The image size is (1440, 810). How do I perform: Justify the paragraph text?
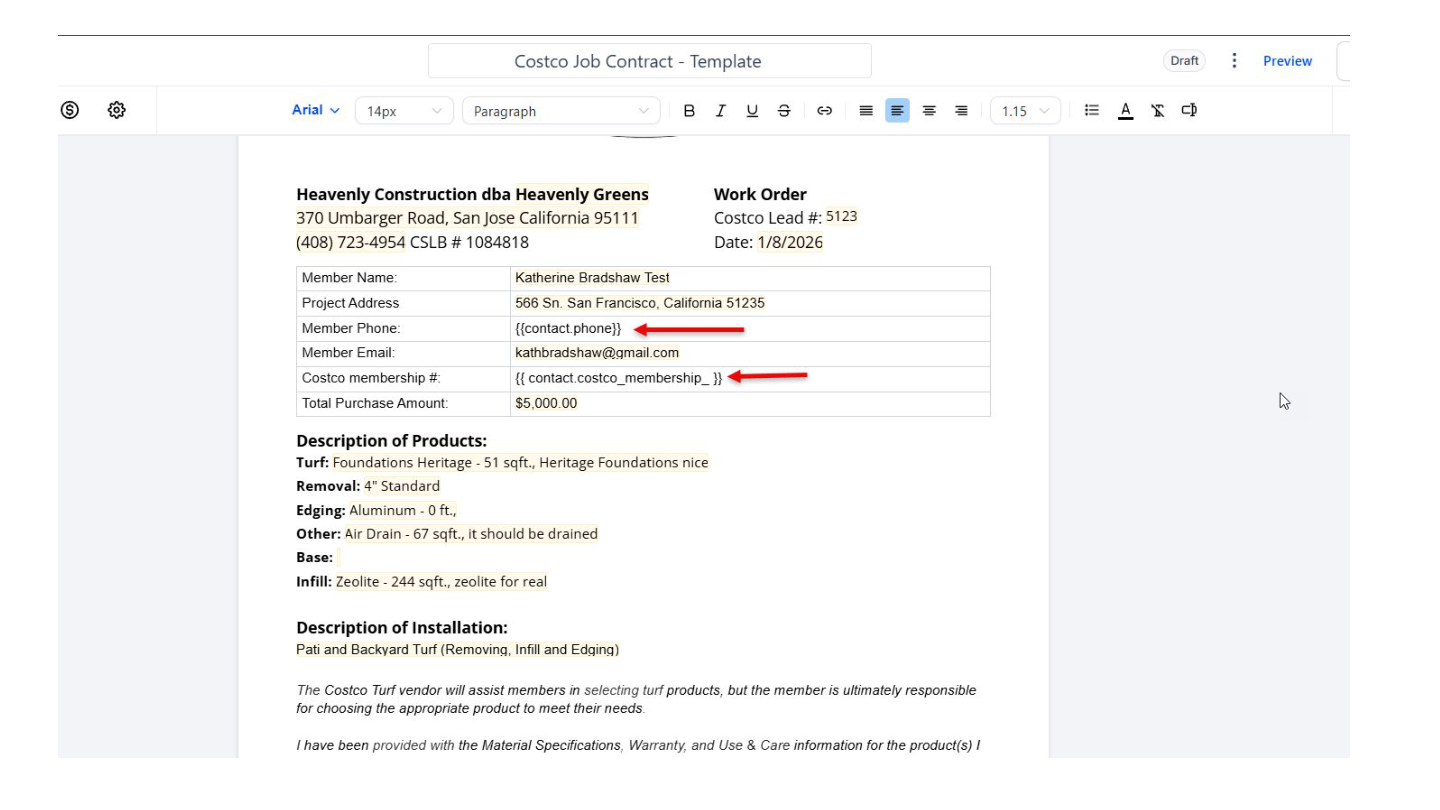pos(866,111)
